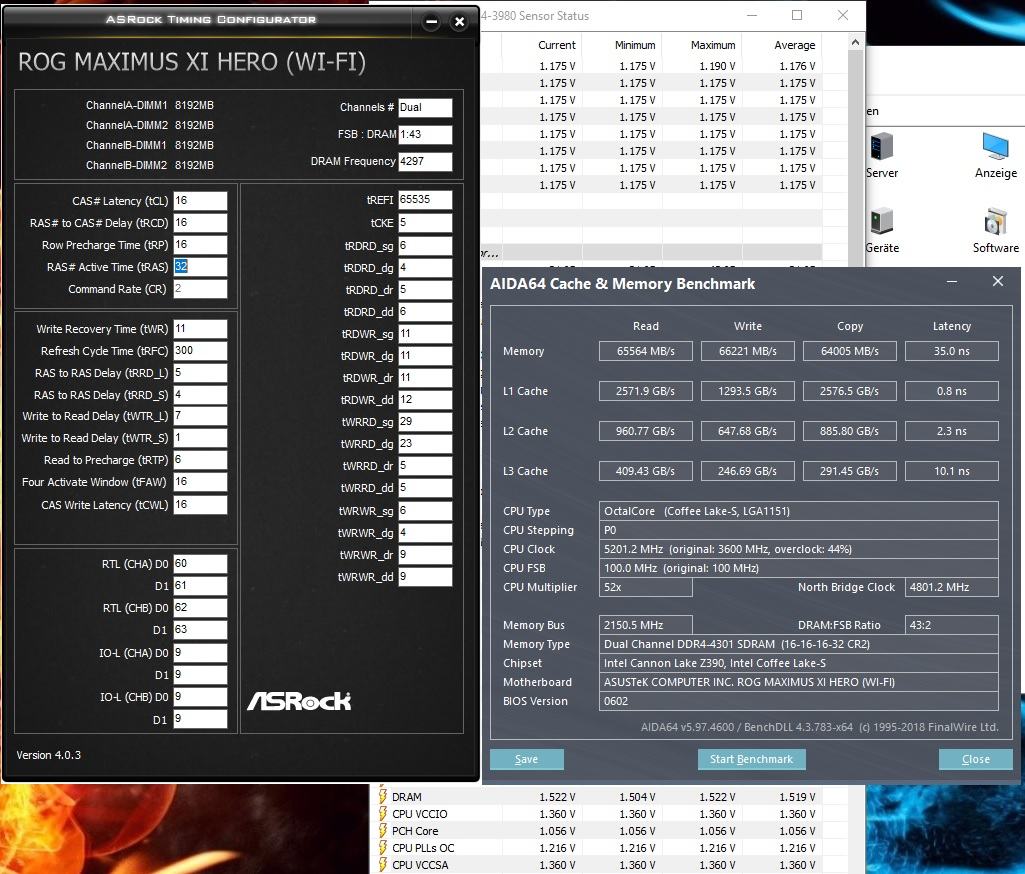This screenshot has width=1025, height=874.
Task: Click the tRDWR_dd field showing 12
Action: pyautogui.click(x=425, y=399)
